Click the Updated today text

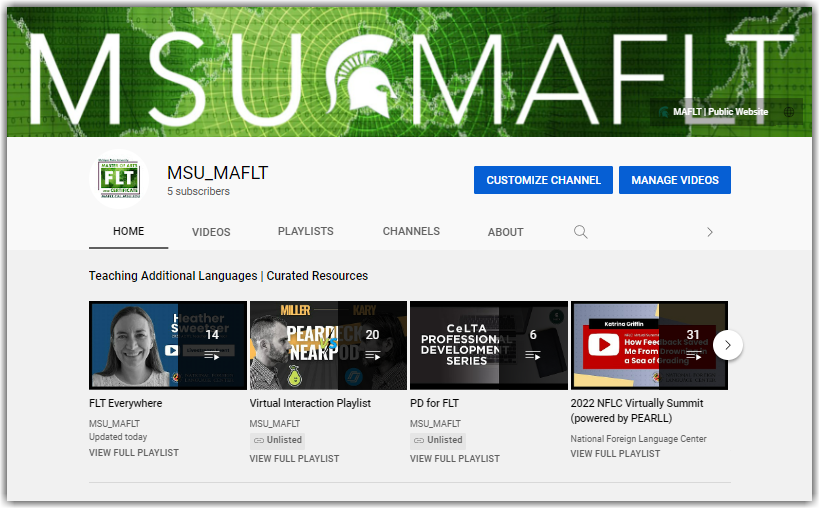pos(118,437)
